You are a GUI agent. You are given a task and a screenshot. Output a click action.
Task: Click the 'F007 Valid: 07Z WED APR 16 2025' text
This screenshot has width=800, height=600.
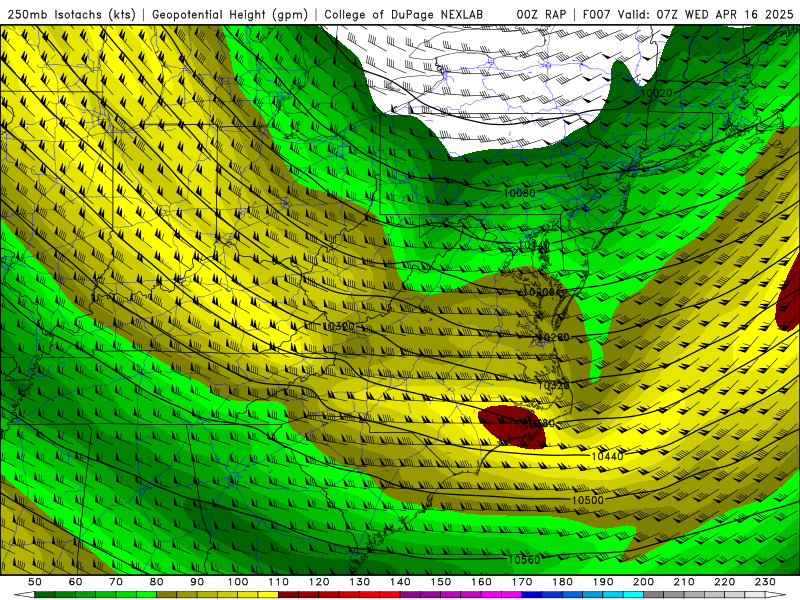click(688, 15)
